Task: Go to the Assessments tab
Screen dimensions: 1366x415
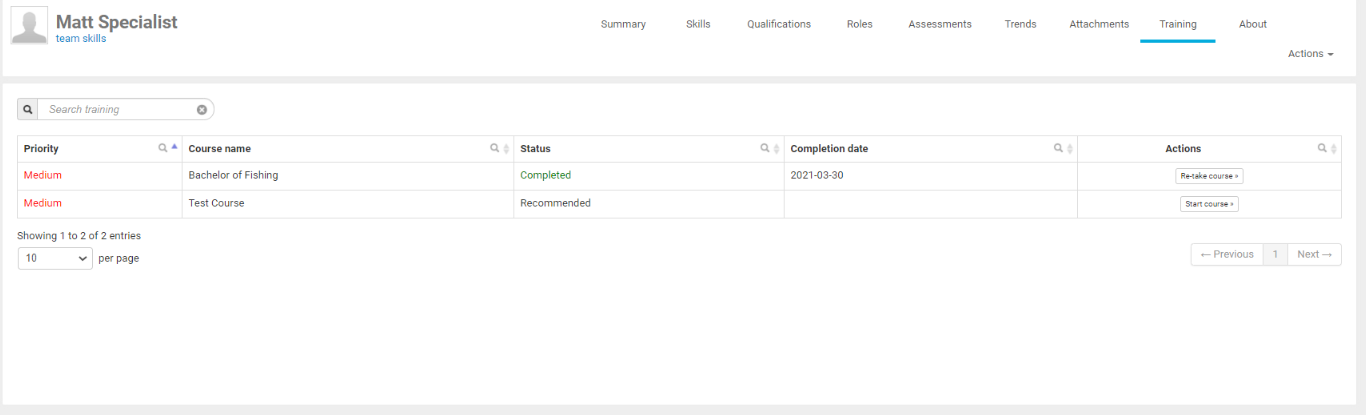Action: coord(939,24)
